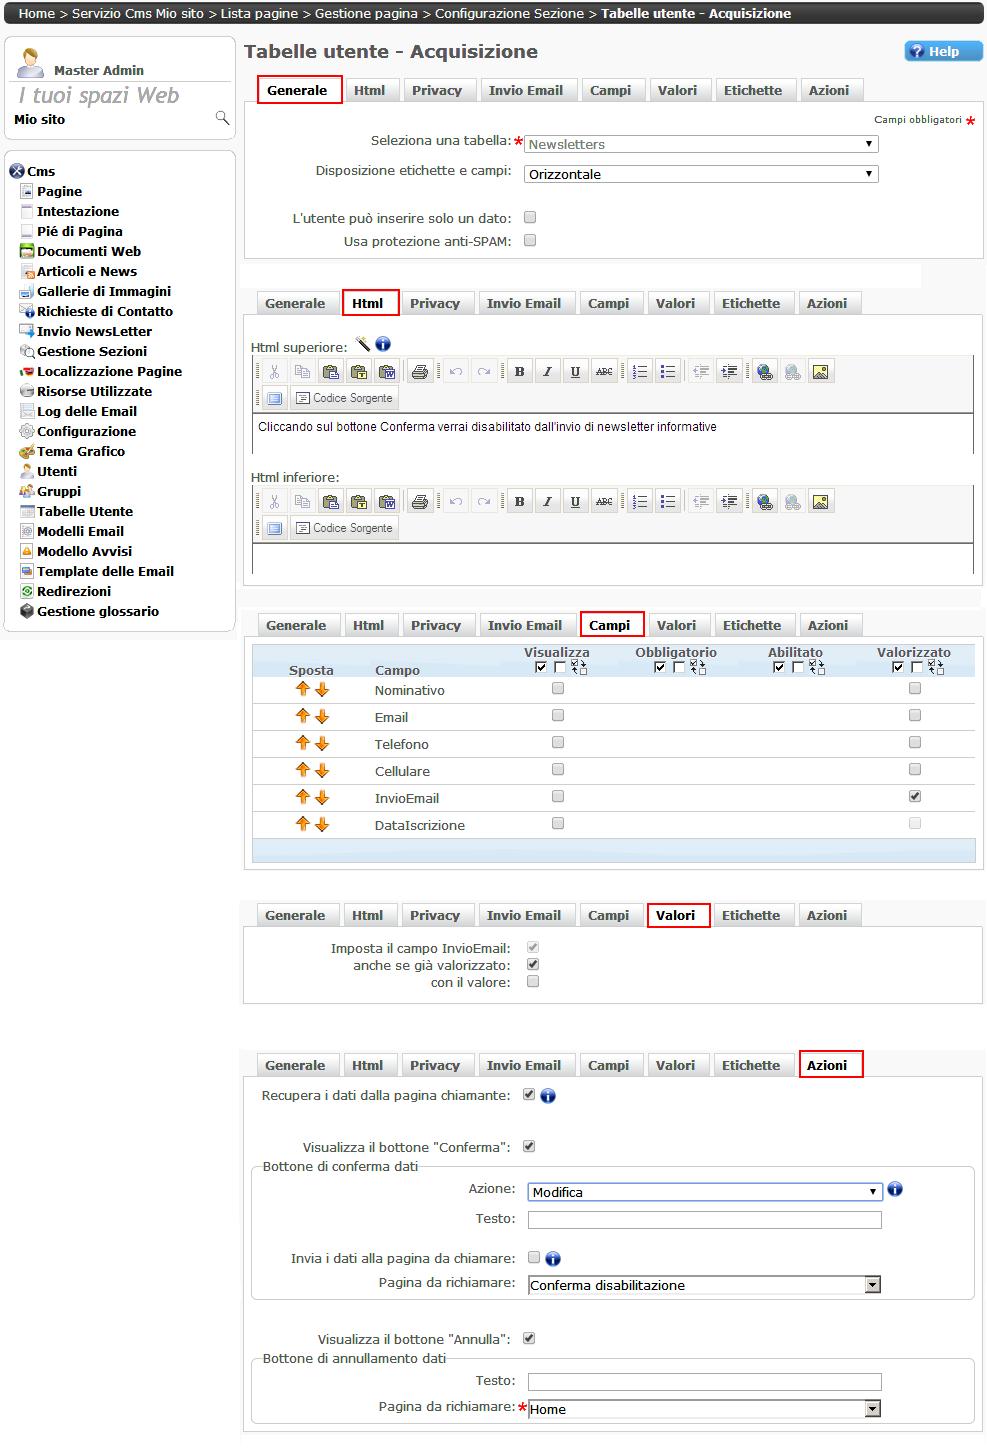Uncheck Visualizza il bottone "Annulla"
Screen dimensions: 987x1450
pyautogui.click(x=529, y=1338)
